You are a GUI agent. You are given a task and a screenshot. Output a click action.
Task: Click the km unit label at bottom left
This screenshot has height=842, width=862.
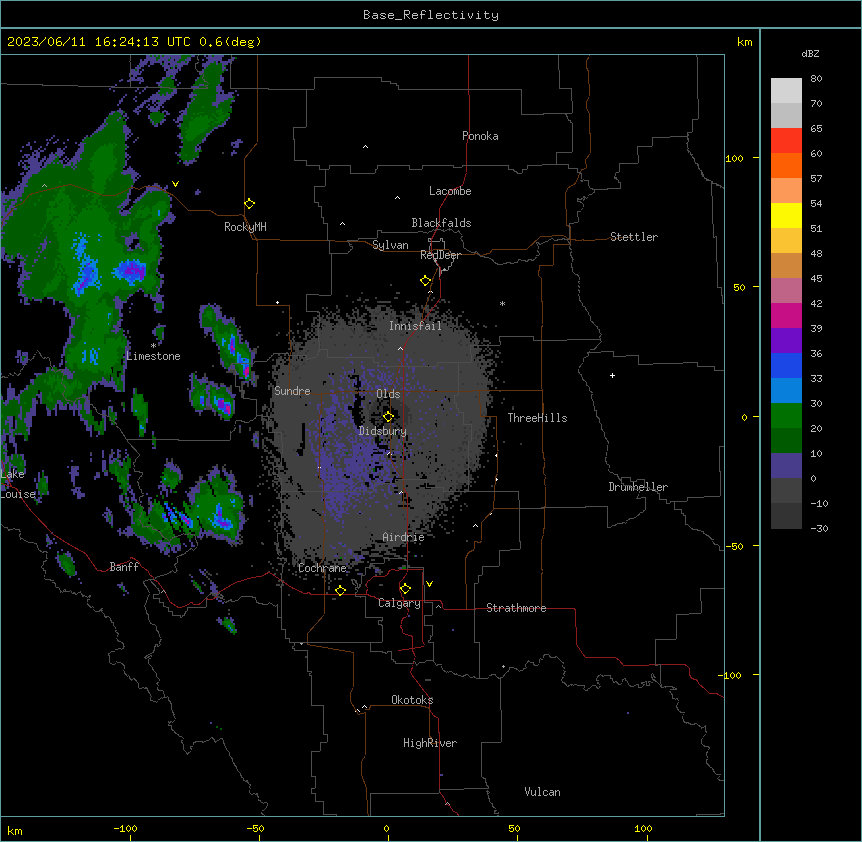click(x=15, y=830)
